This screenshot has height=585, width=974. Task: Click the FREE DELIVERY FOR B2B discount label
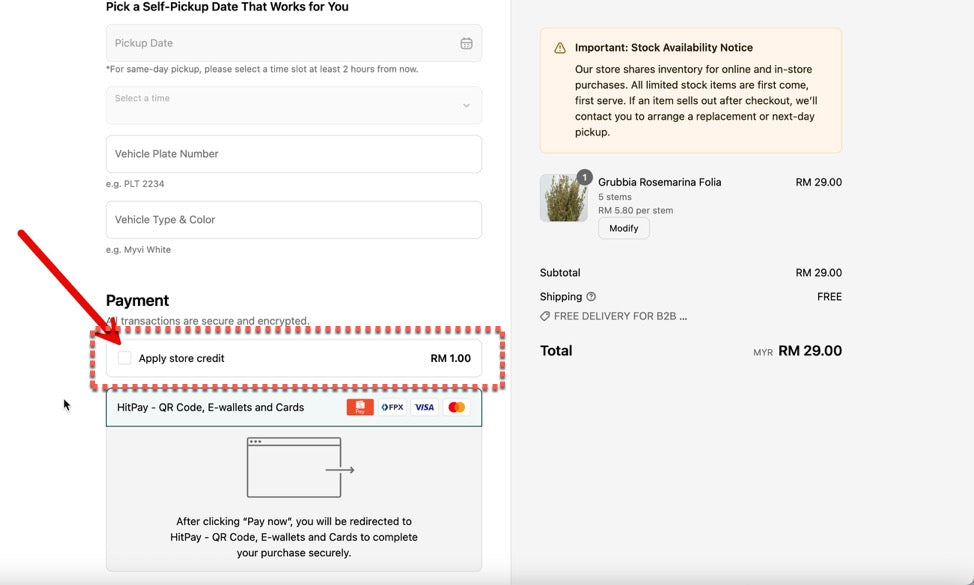point(620,316)
